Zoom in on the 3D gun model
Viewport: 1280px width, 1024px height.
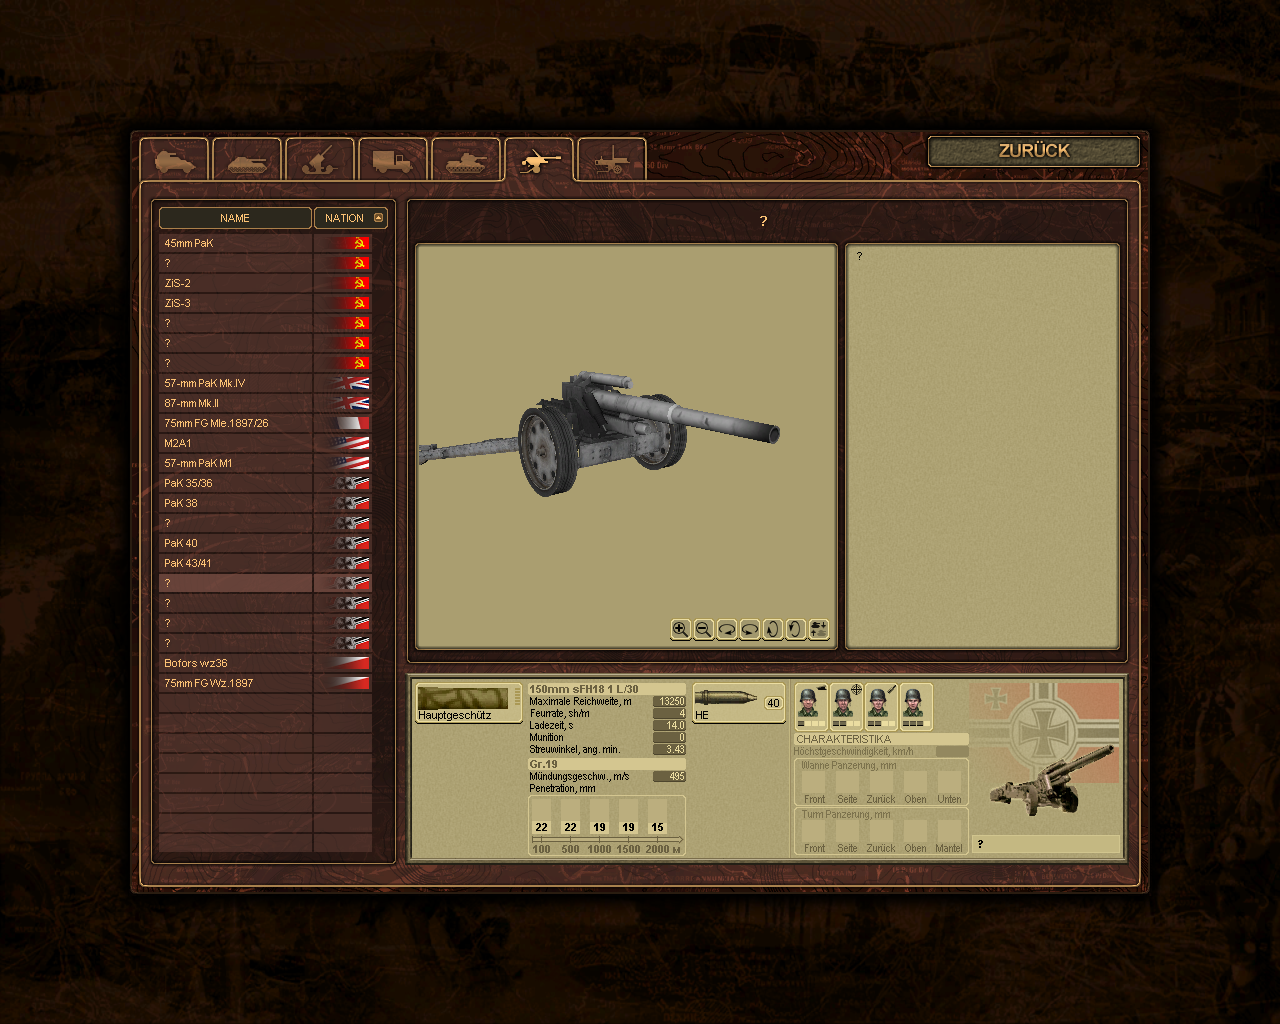(x=680, y=629)
